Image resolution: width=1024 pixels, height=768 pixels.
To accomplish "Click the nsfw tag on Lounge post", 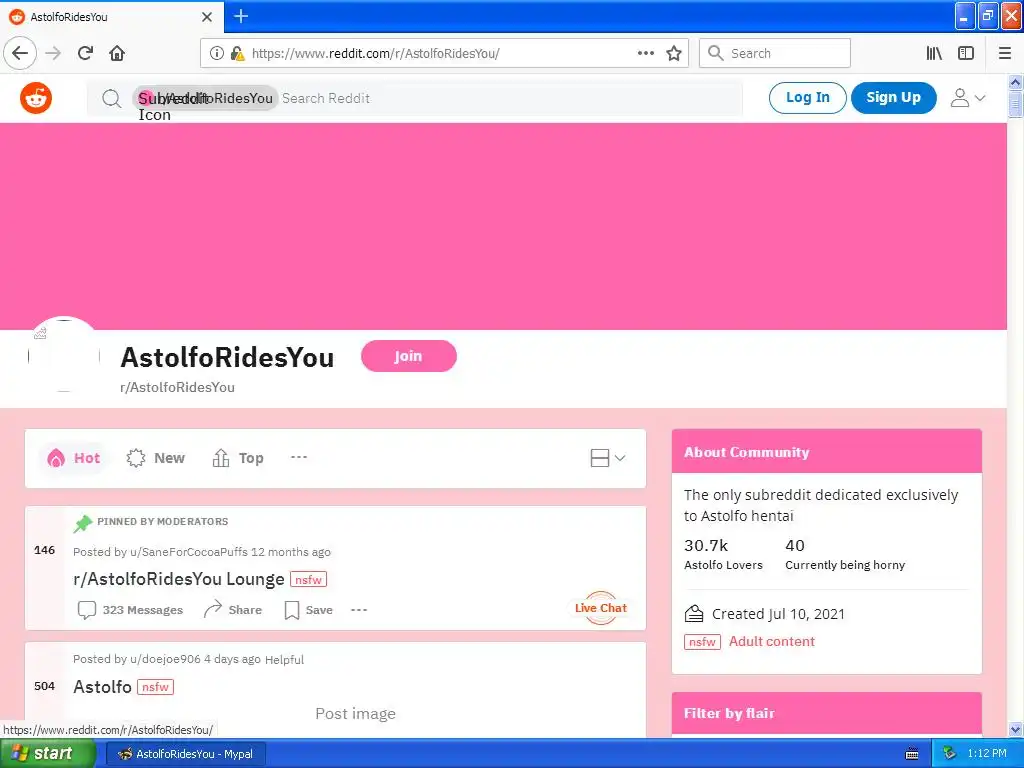I will [x=308, y=579].
